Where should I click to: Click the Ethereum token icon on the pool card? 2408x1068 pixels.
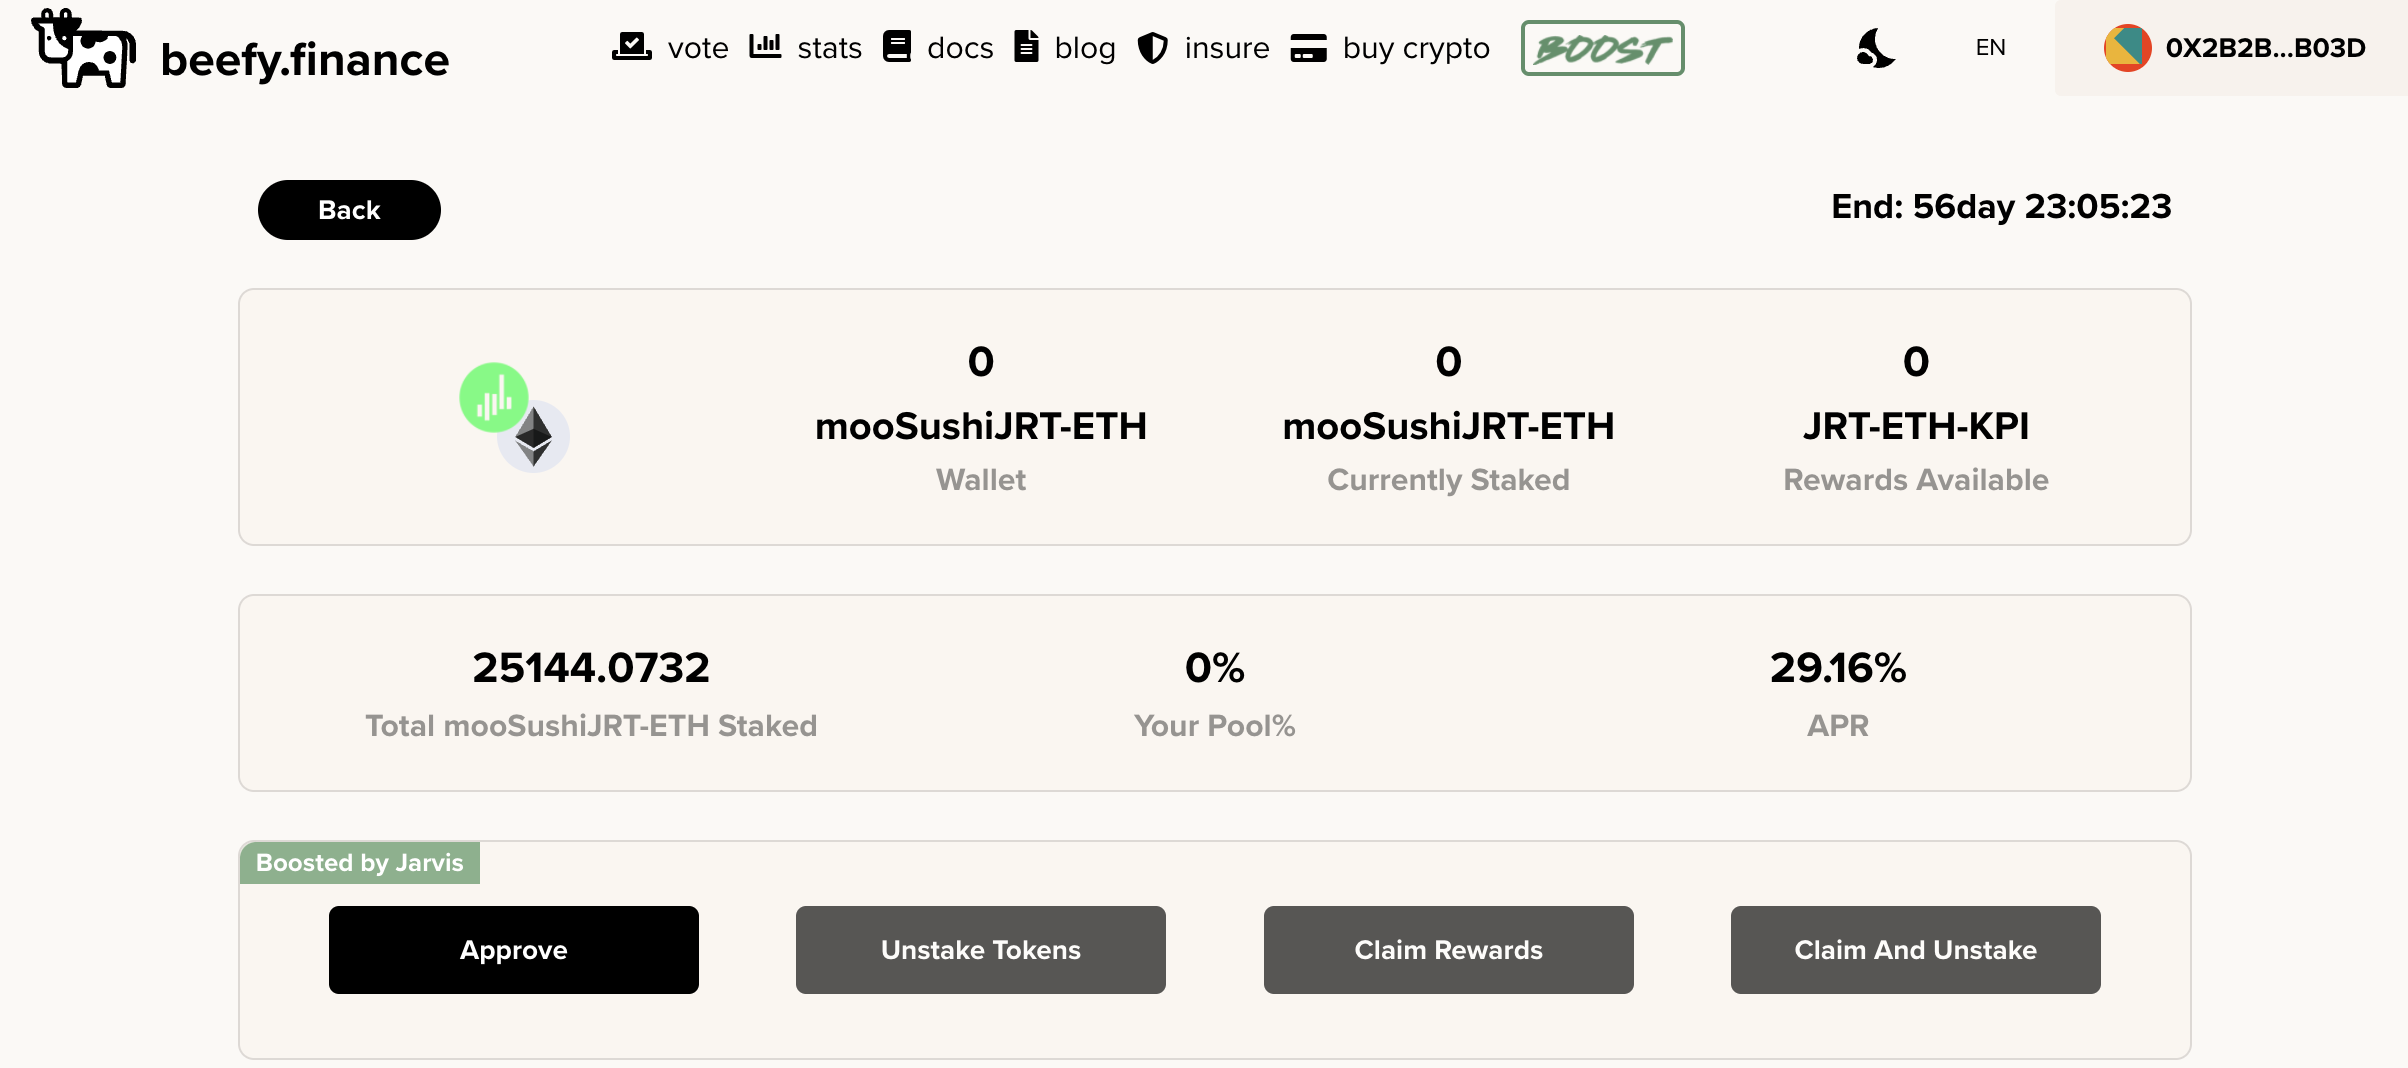point(534,434)
